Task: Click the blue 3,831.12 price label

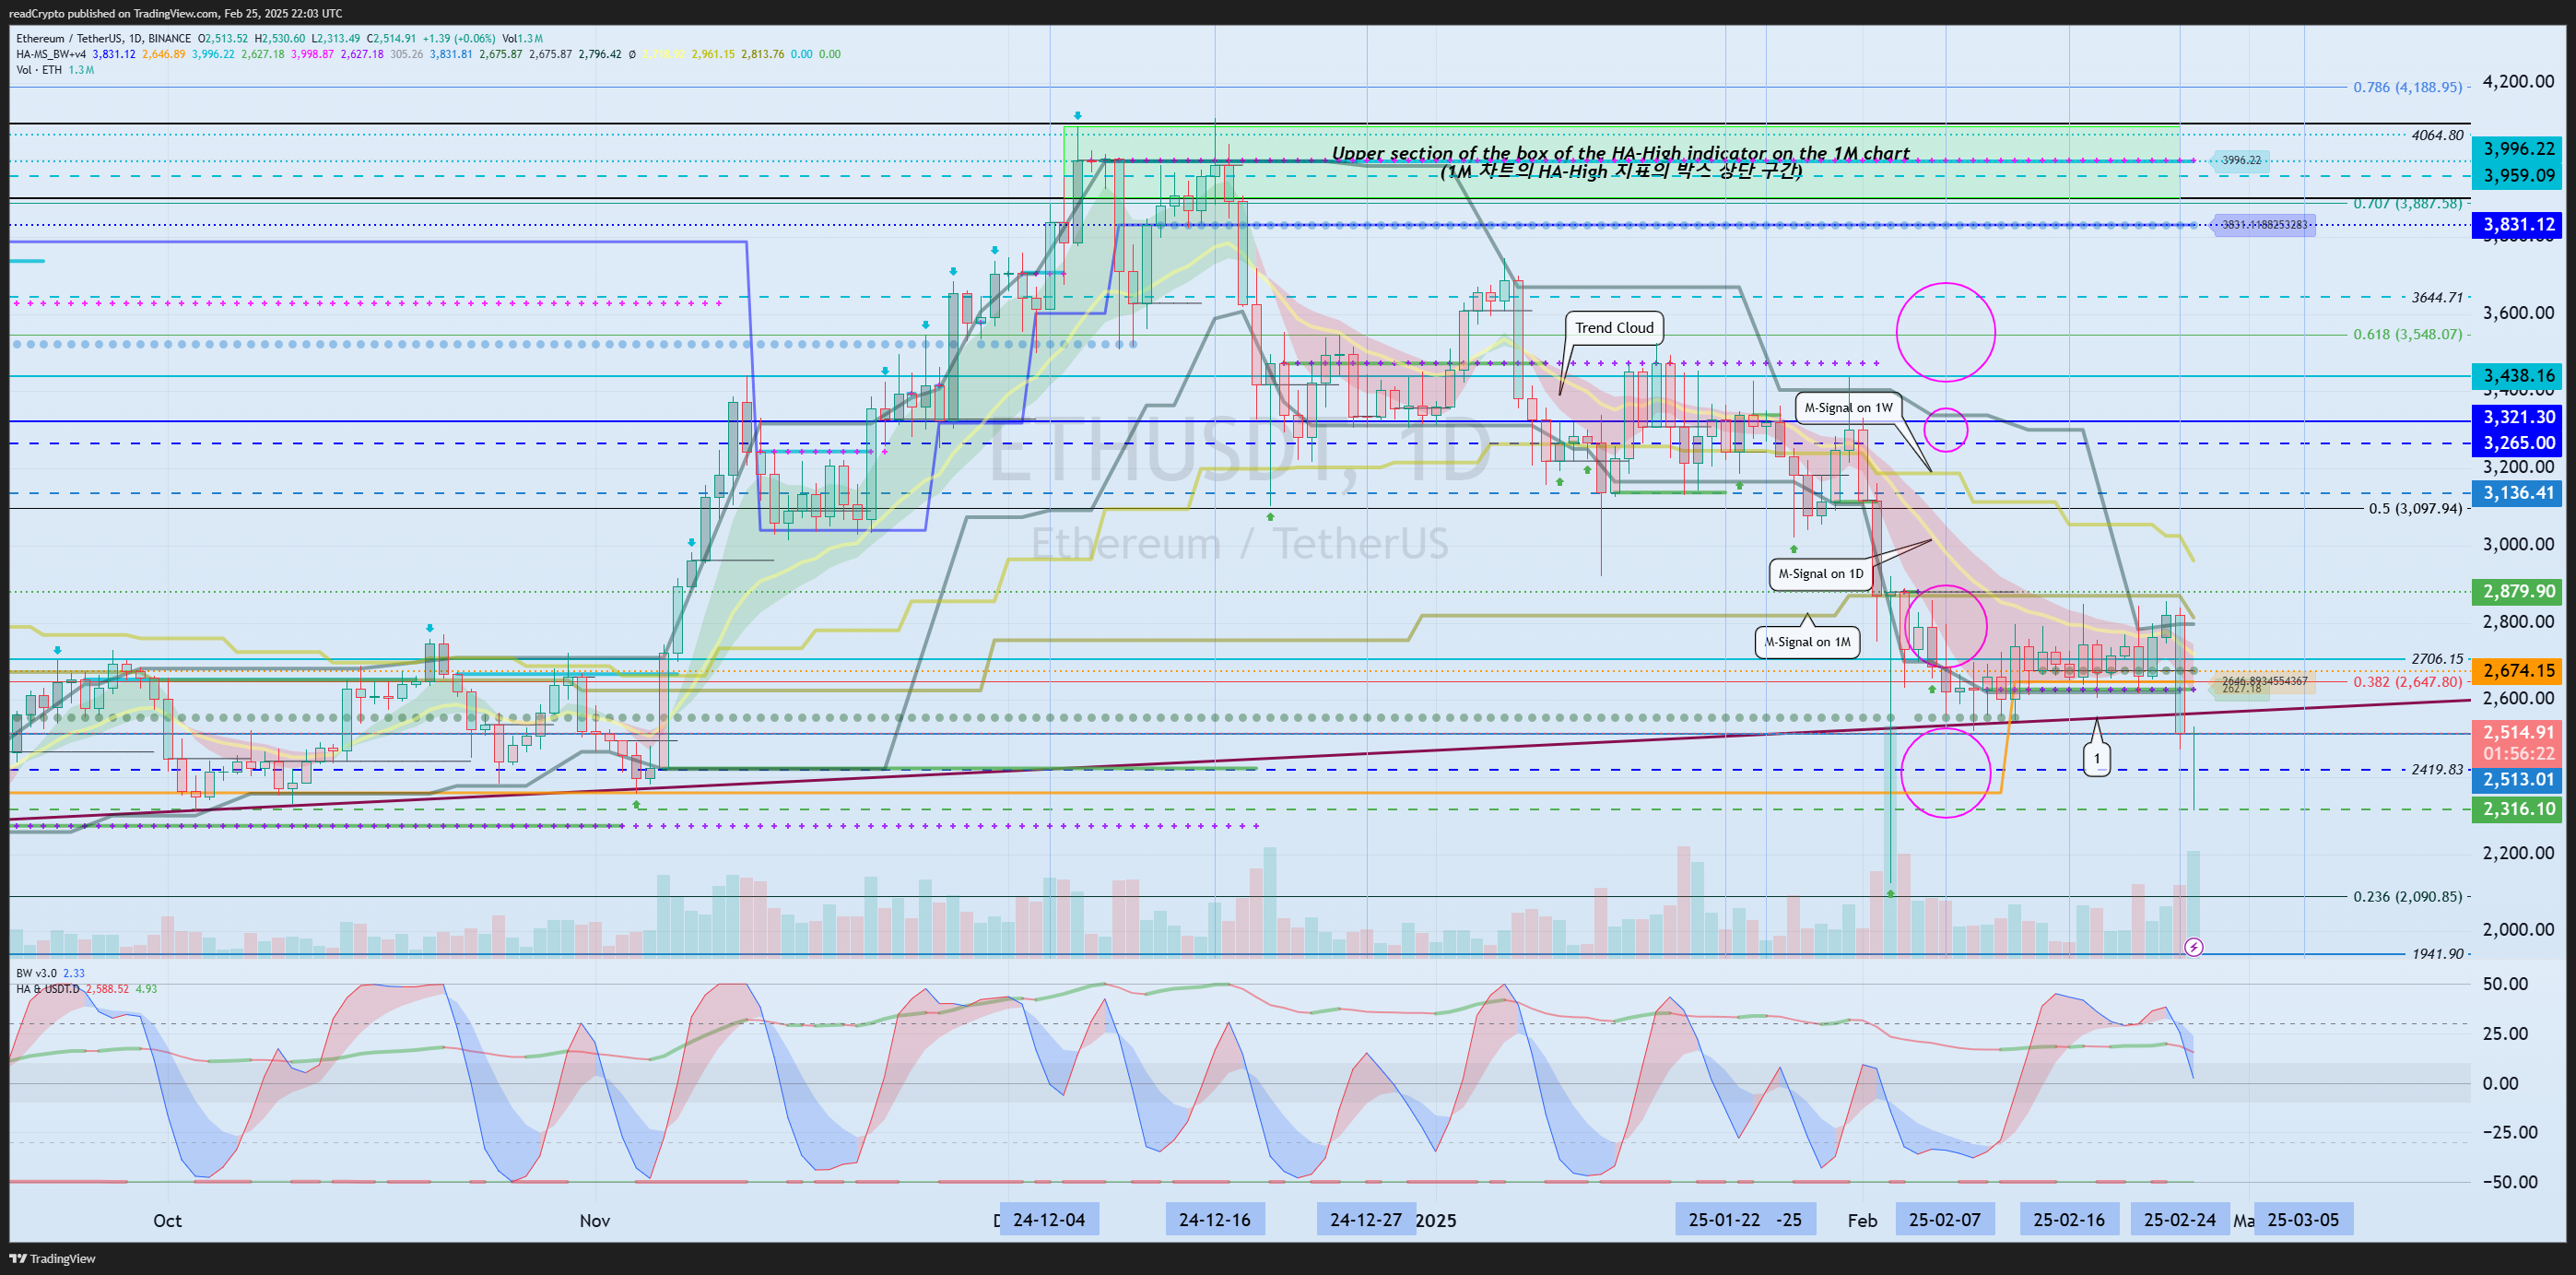Action: [x=2519, y=225]
